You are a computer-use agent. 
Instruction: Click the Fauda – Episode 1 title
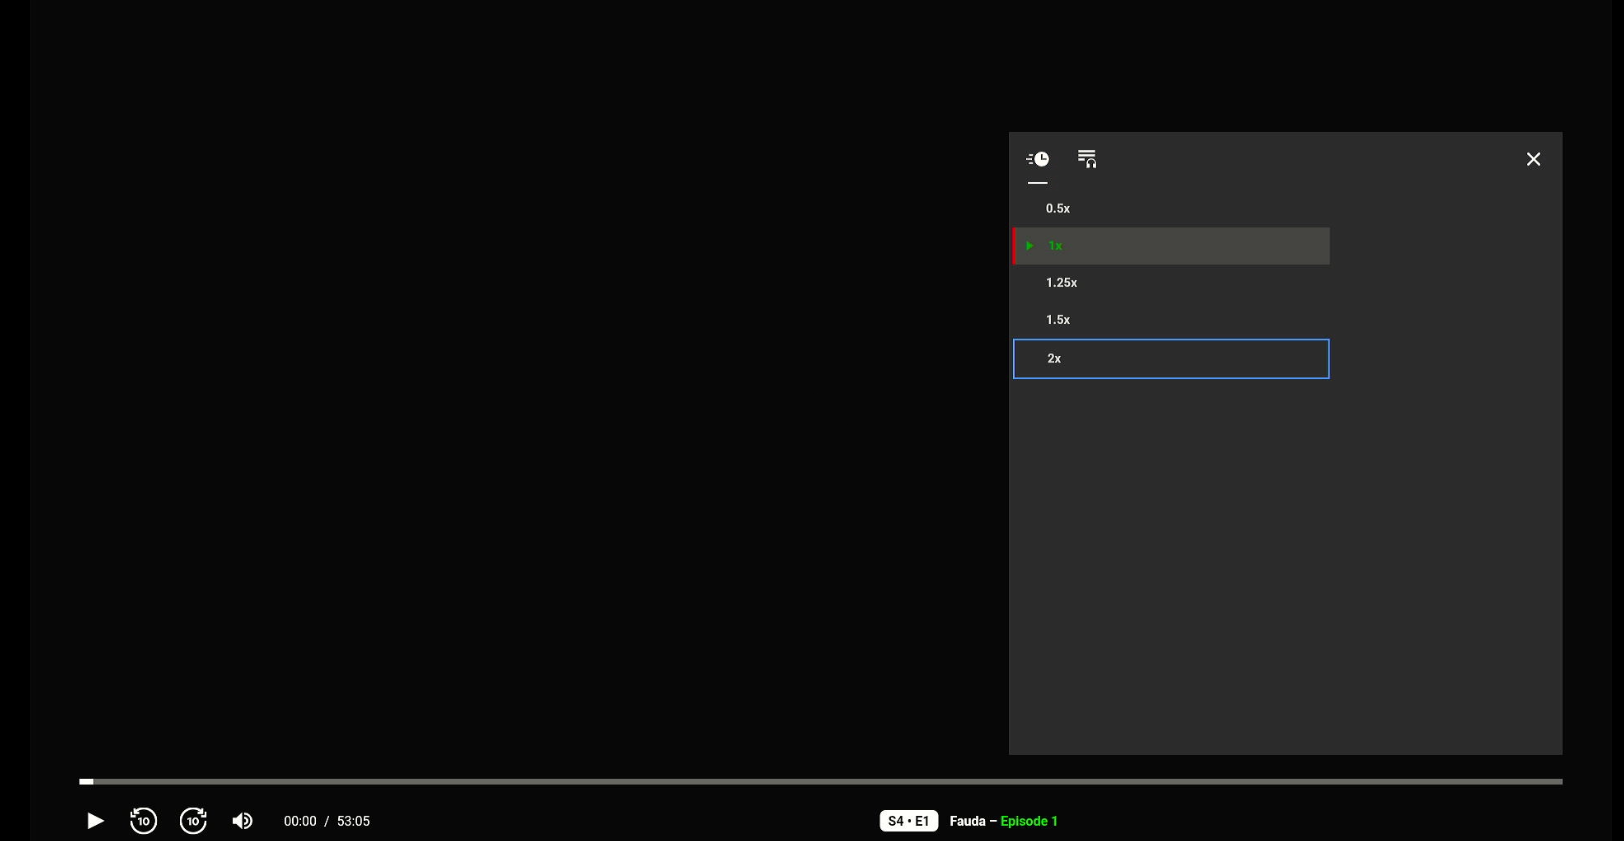pos(1003,821)
